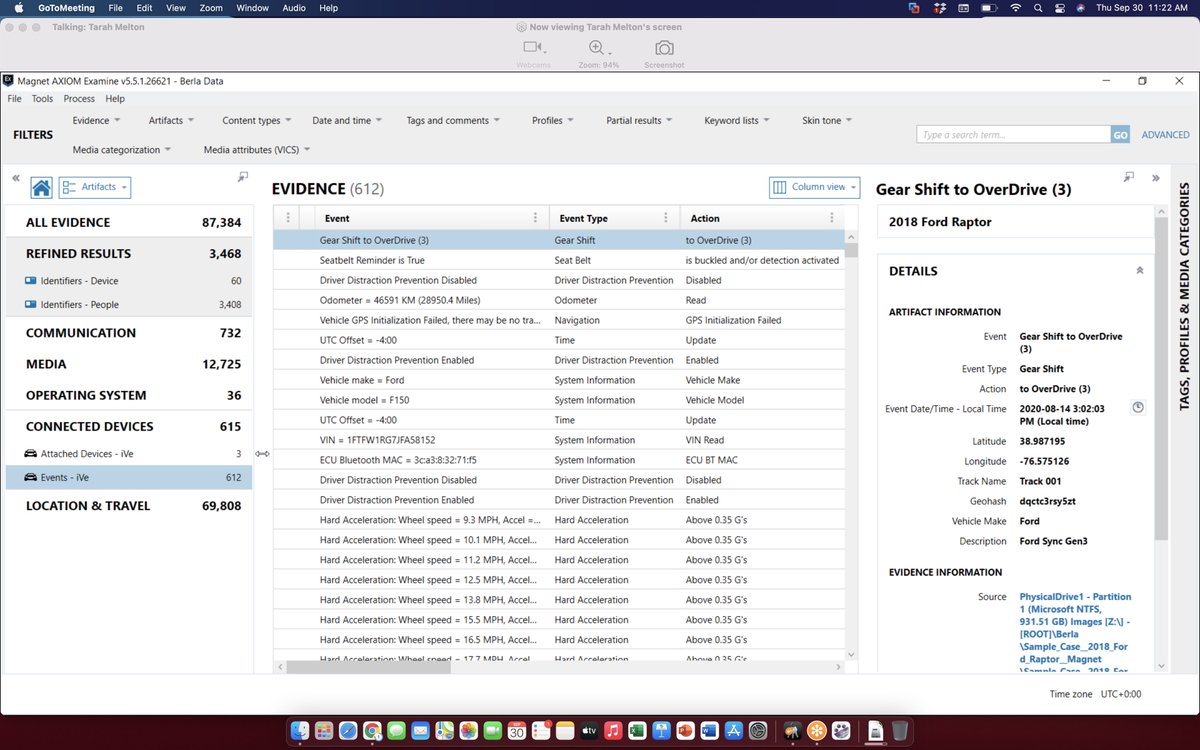Open the Skin tone filter dropdown

pyautogui.click(x=827, y=120)
